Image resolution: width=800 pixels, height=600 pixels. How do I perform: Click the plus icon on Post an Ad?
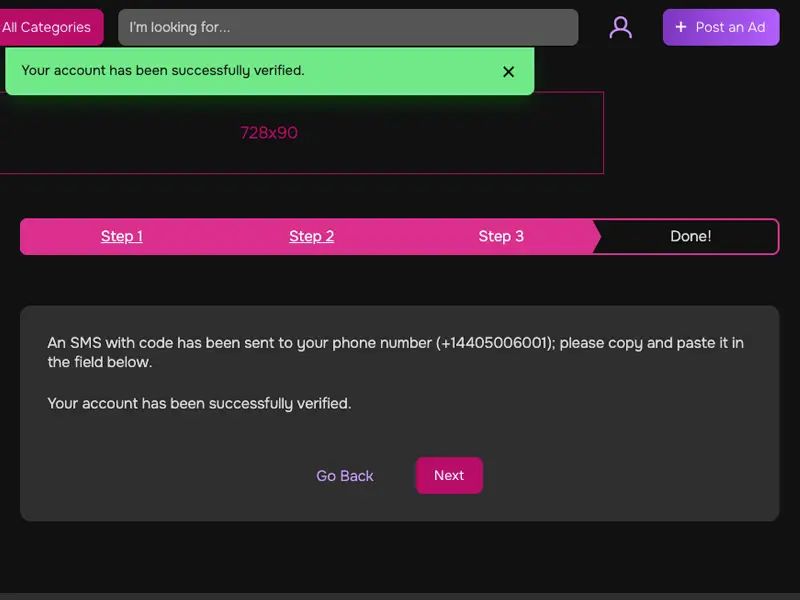tap(681, 27)
